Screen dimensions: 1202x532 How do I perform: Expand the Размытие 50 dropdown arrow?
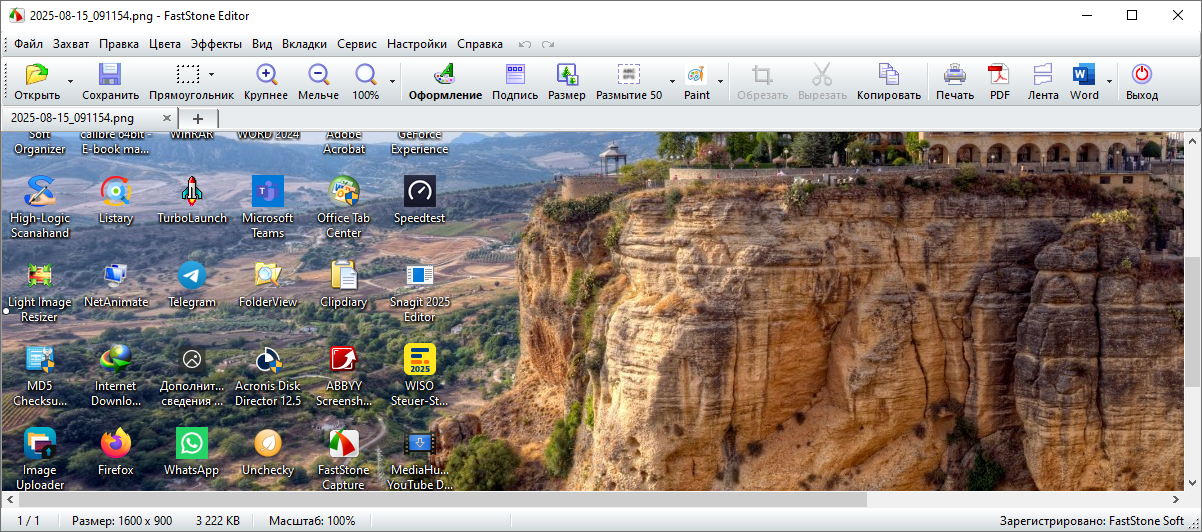point(672,82)
